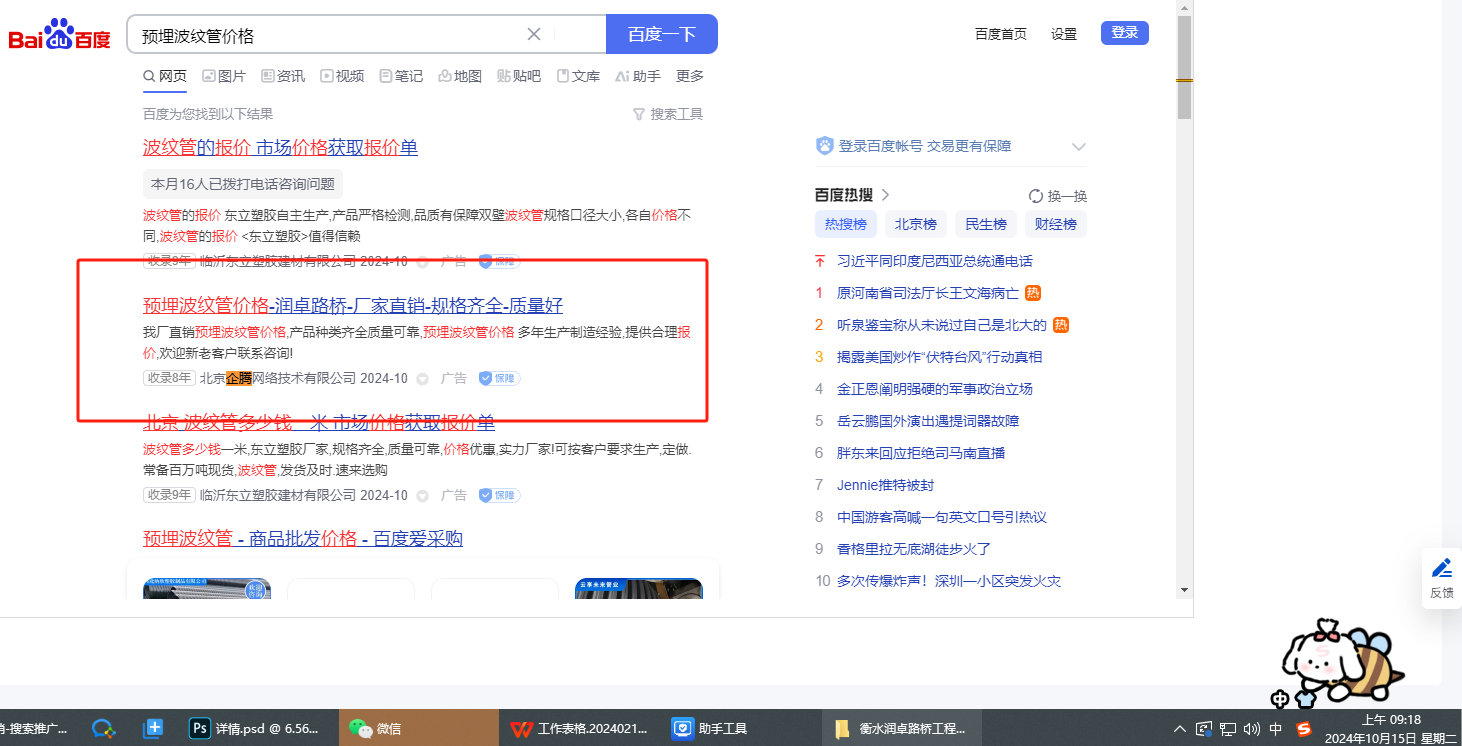Open WPS 工作表格 taskbar item
Image resolution: width=1462 pixels, height=746 pixels.
(578, 729)
